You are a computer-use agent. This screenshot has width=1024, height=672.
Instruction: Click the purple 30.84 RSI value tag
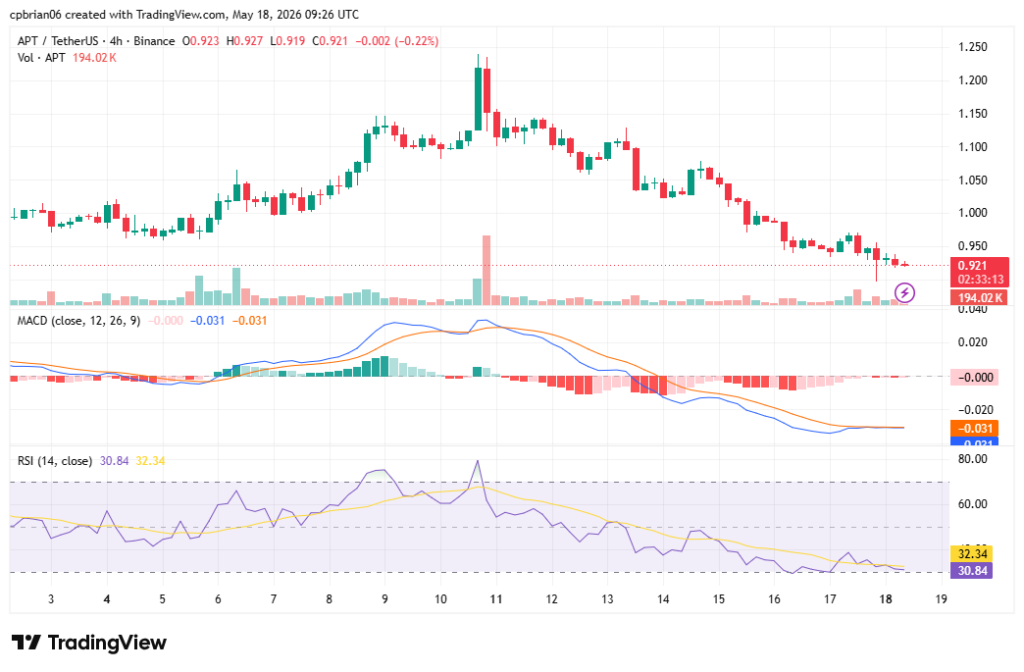(x=972, y=571)
